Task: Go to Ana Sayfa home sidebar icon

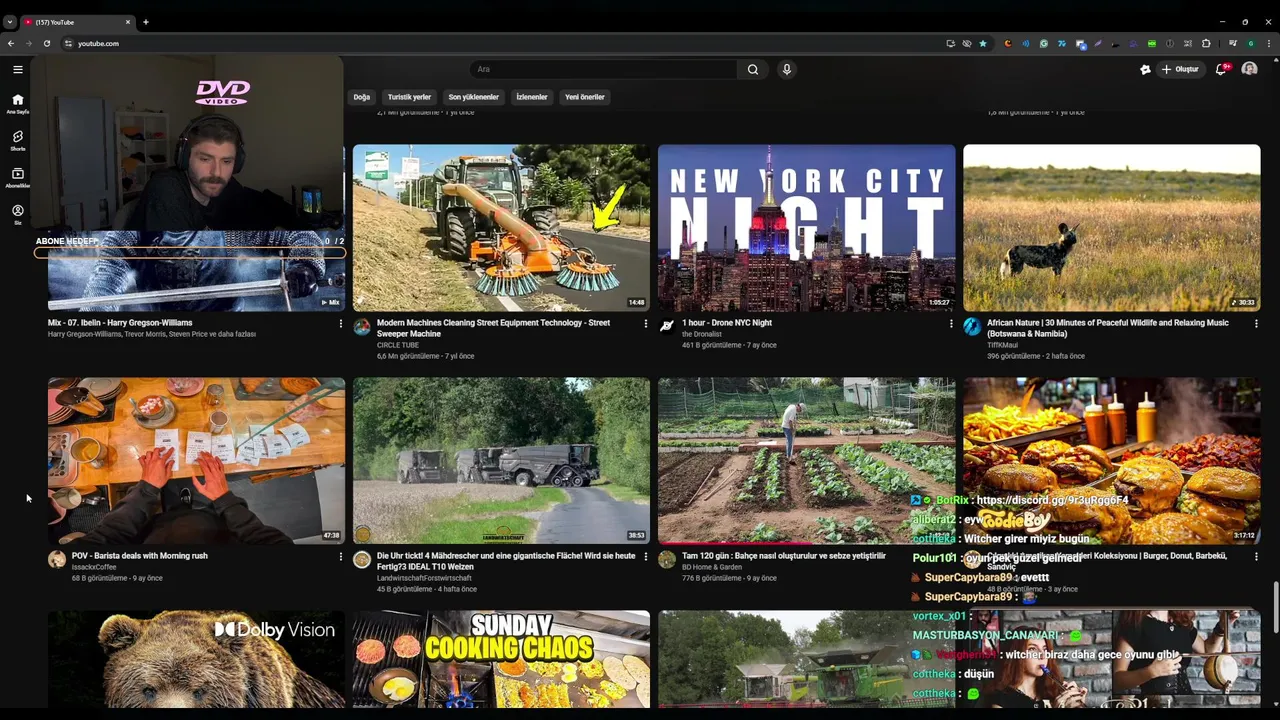Action: click(x=17, y=103)
